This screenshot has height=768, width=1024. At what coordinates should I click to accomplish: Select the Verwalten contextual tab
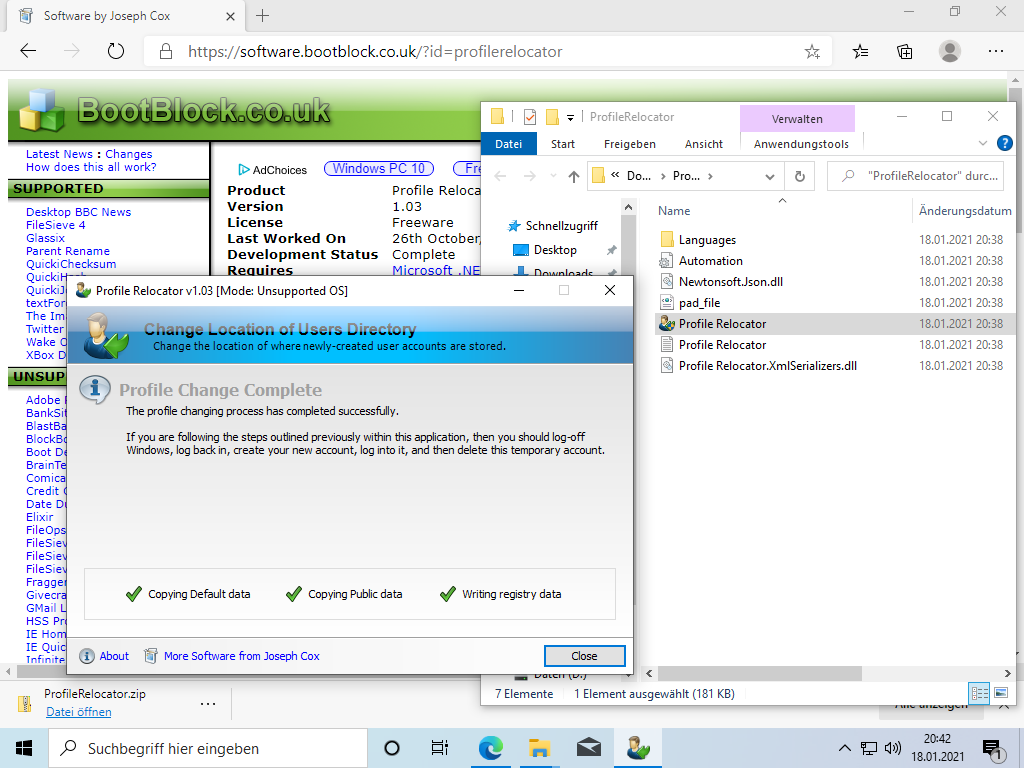(x=797, y=119)
